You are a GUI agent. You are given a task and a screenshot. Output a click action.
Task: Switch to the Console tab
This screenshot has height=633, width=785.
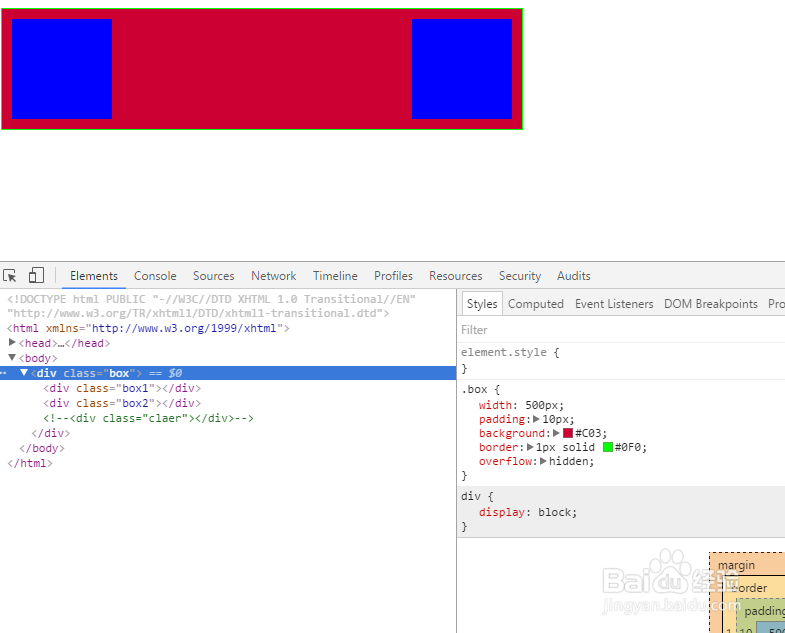[x=155, y=276]
